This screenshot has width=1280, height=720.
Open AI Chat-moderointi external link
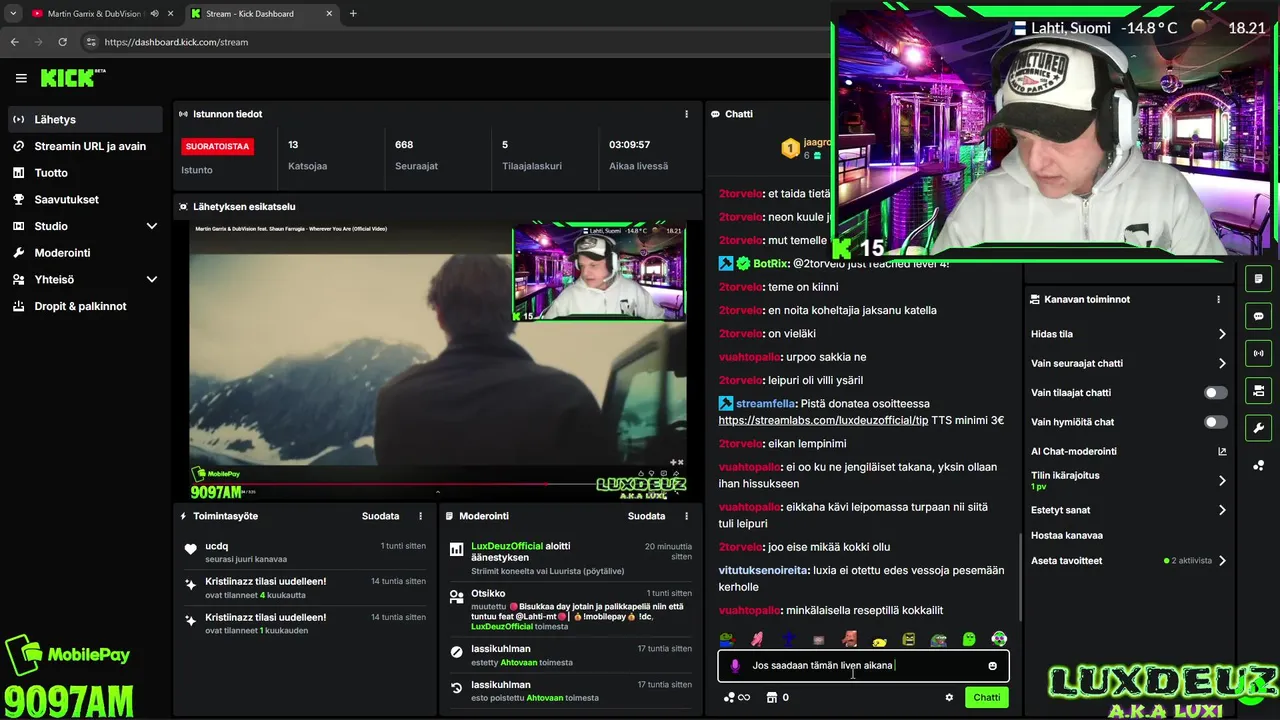click(x=1222, y=451)
